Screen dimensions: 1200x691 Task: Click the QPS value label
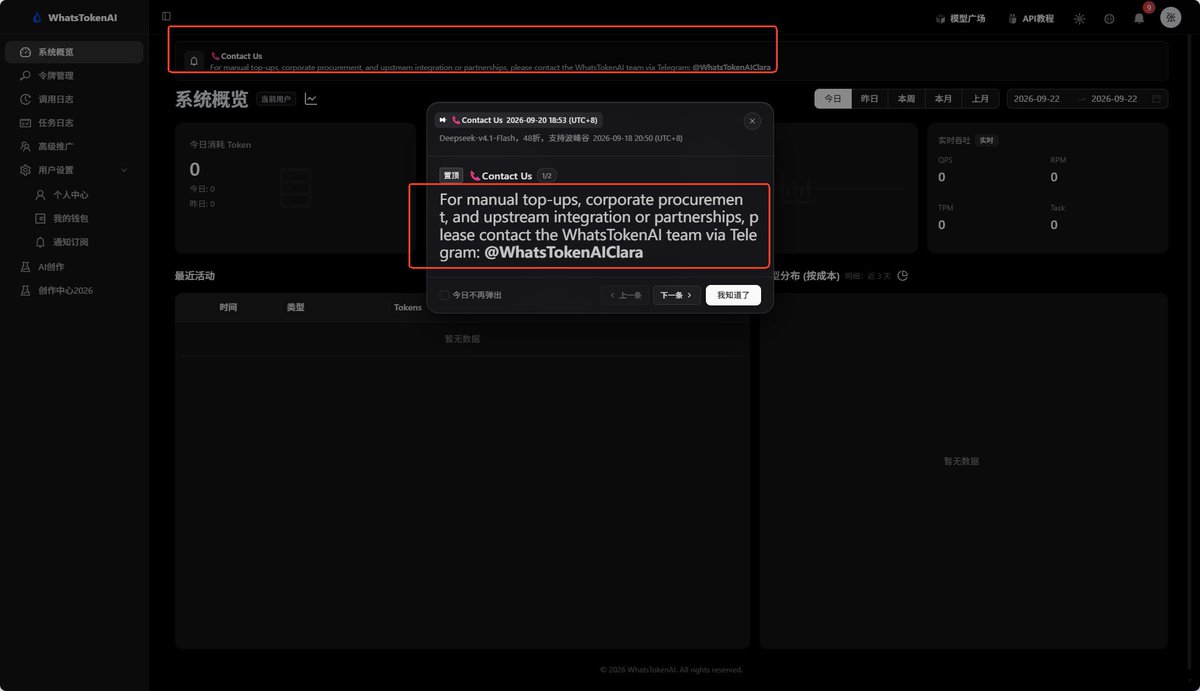click(x=945, y=160)
